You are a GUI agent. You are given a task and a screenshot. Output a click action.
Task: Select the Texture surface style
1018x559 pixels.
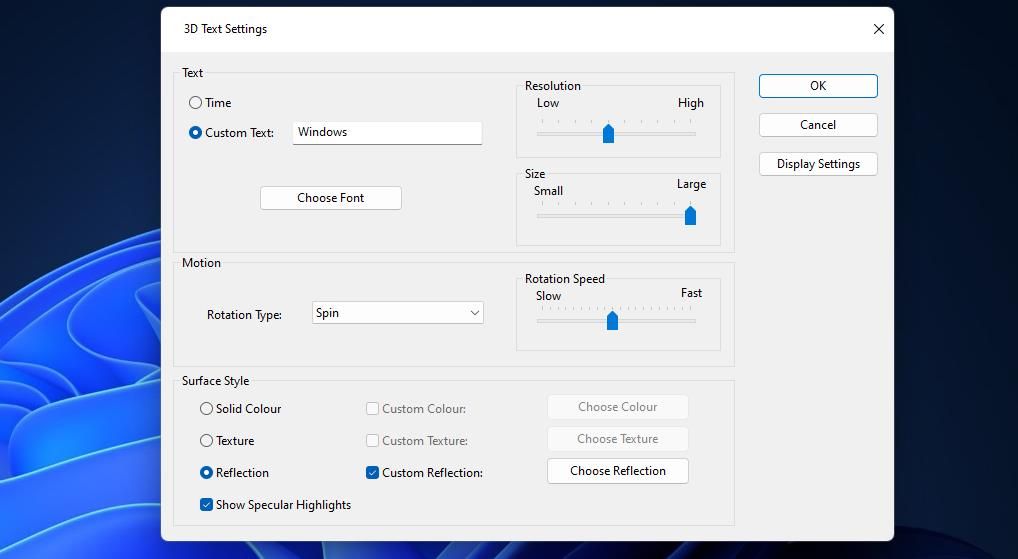(x=207, y=441)
